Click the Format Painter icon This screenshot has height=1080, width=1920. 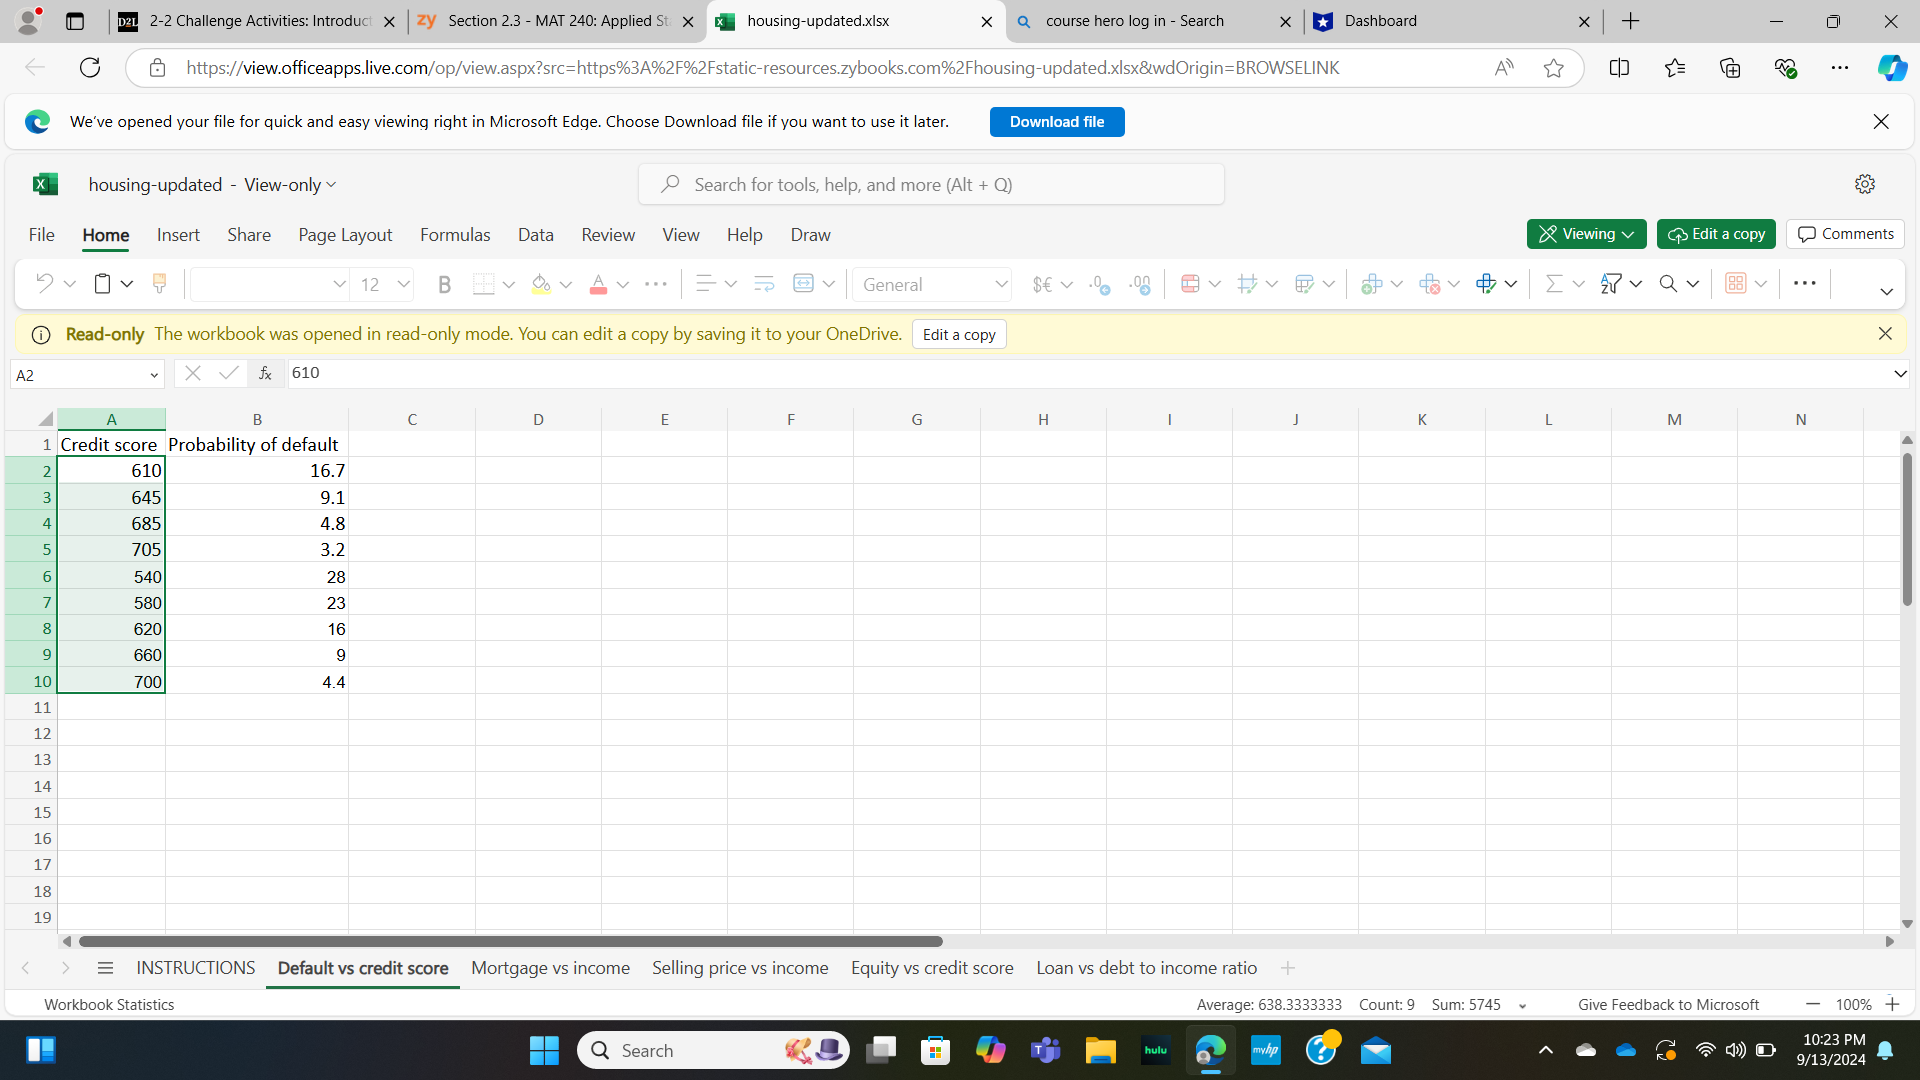click(x=159, y=284)
